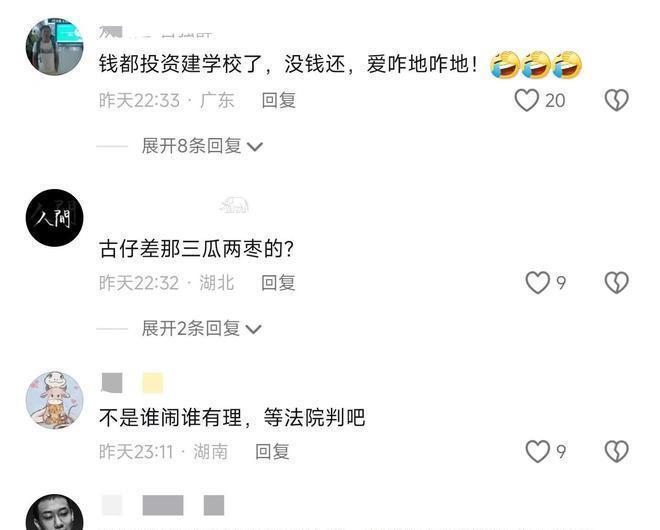This screenshot has width=660, height=530.
Task: Reply to the 广东 comment via 回复
Action: click(278, 100)
